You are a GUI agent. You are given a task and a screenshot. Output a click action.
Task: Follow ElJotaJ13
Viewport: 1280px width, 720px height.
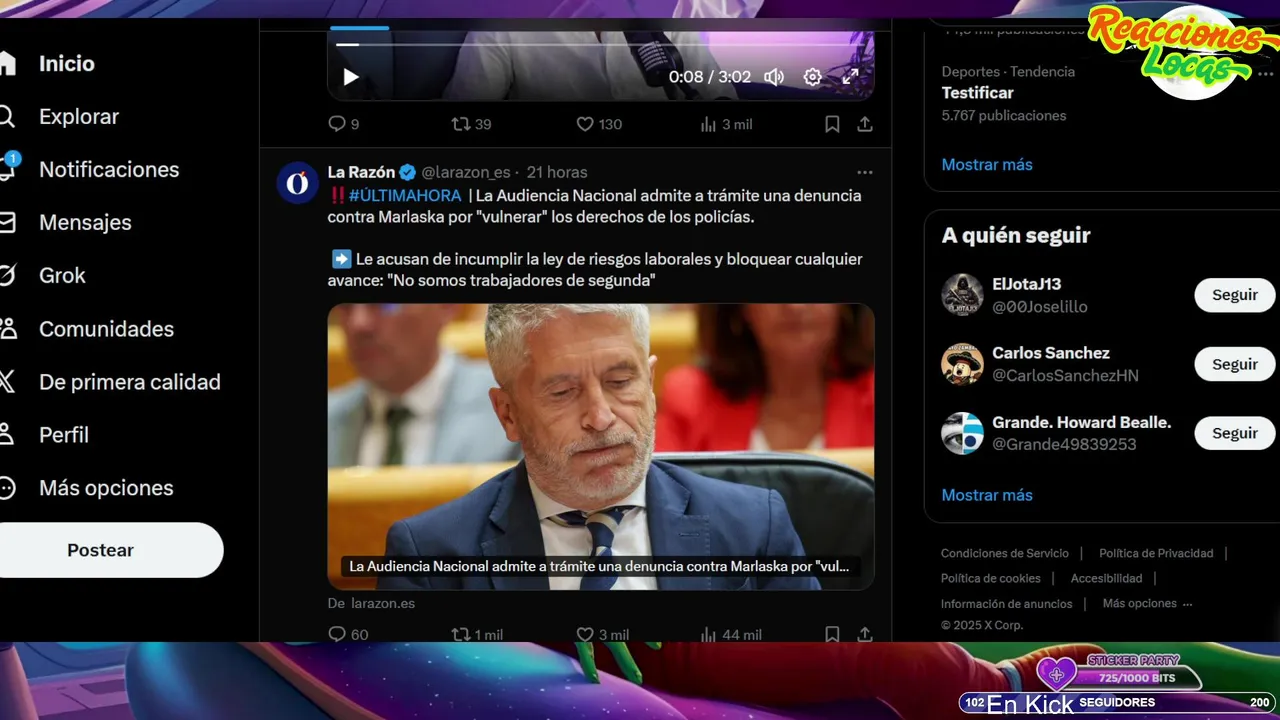click(x=1235, y=295)
